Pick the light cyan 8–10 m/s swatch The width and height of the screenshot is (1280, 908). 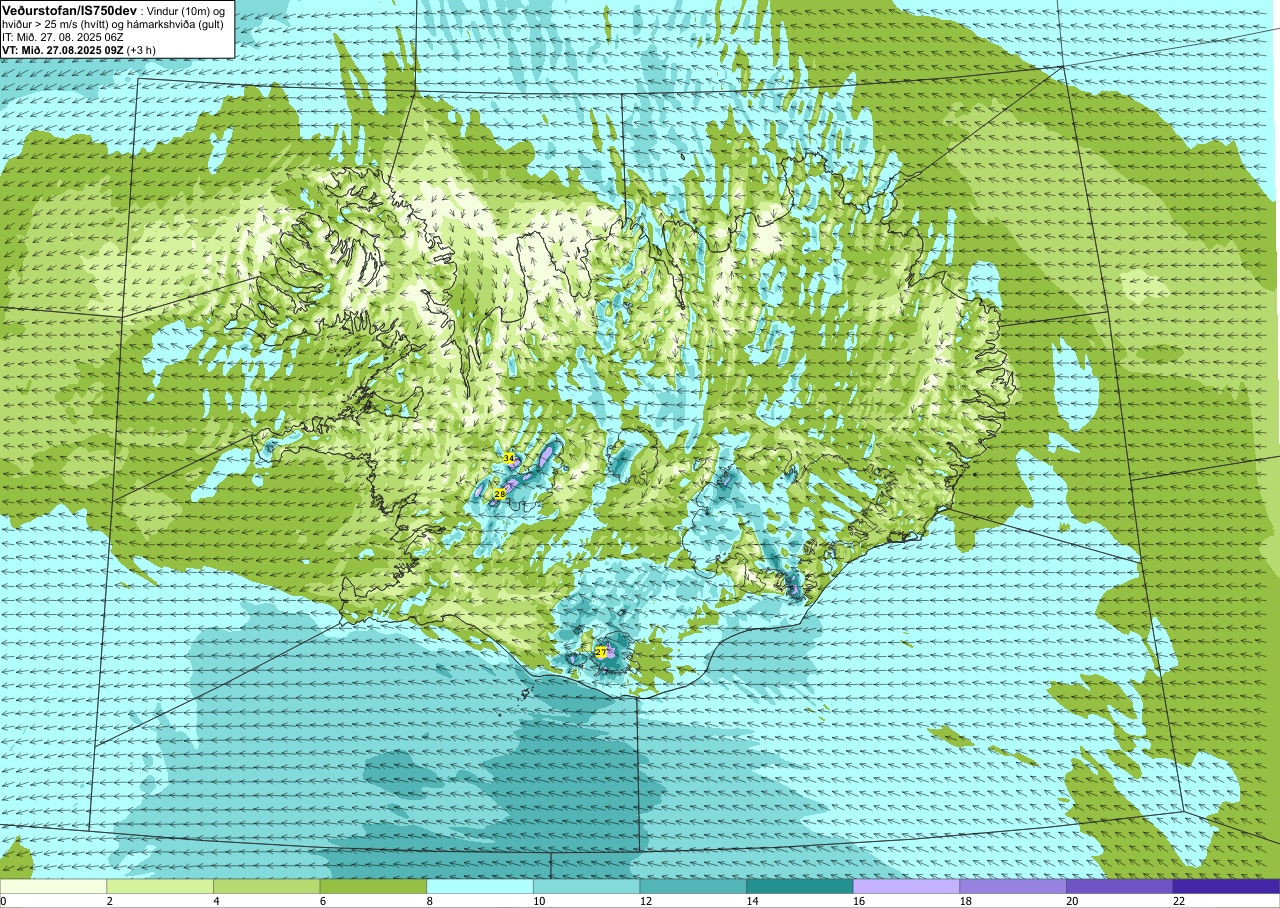point(480,886)
